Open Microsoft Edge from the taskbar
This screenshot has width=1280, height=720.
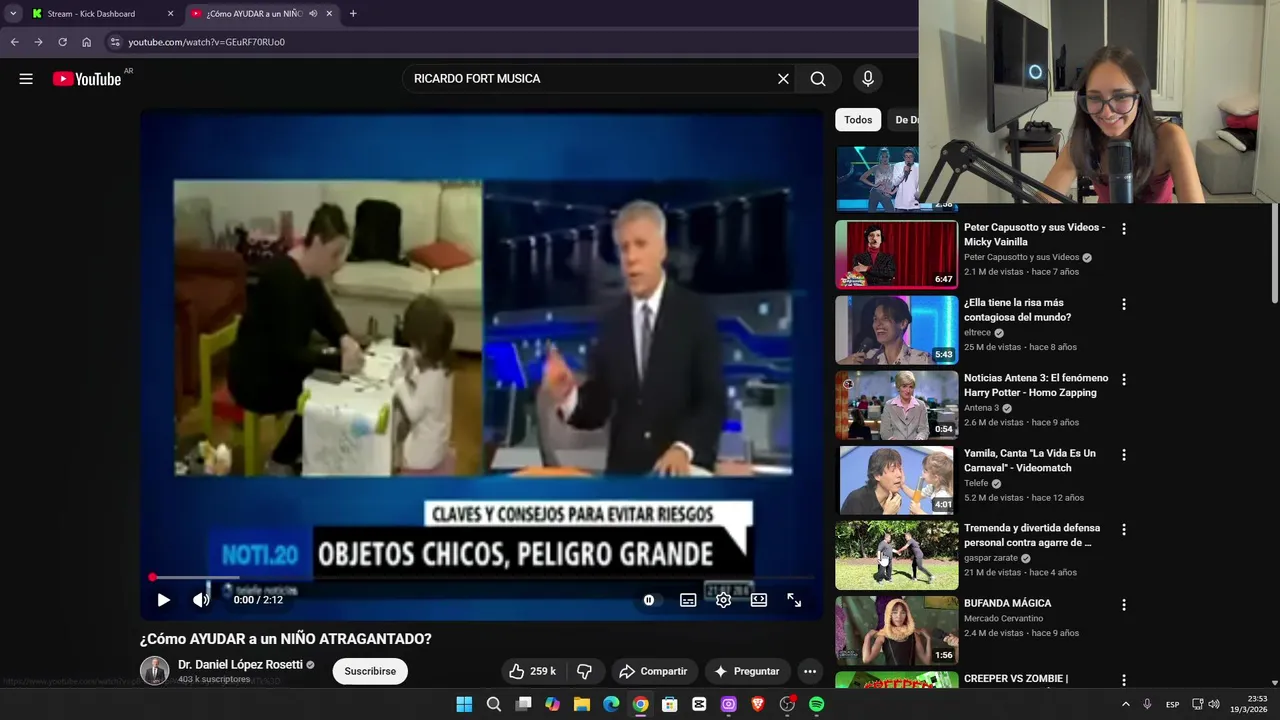coord(611,704)
